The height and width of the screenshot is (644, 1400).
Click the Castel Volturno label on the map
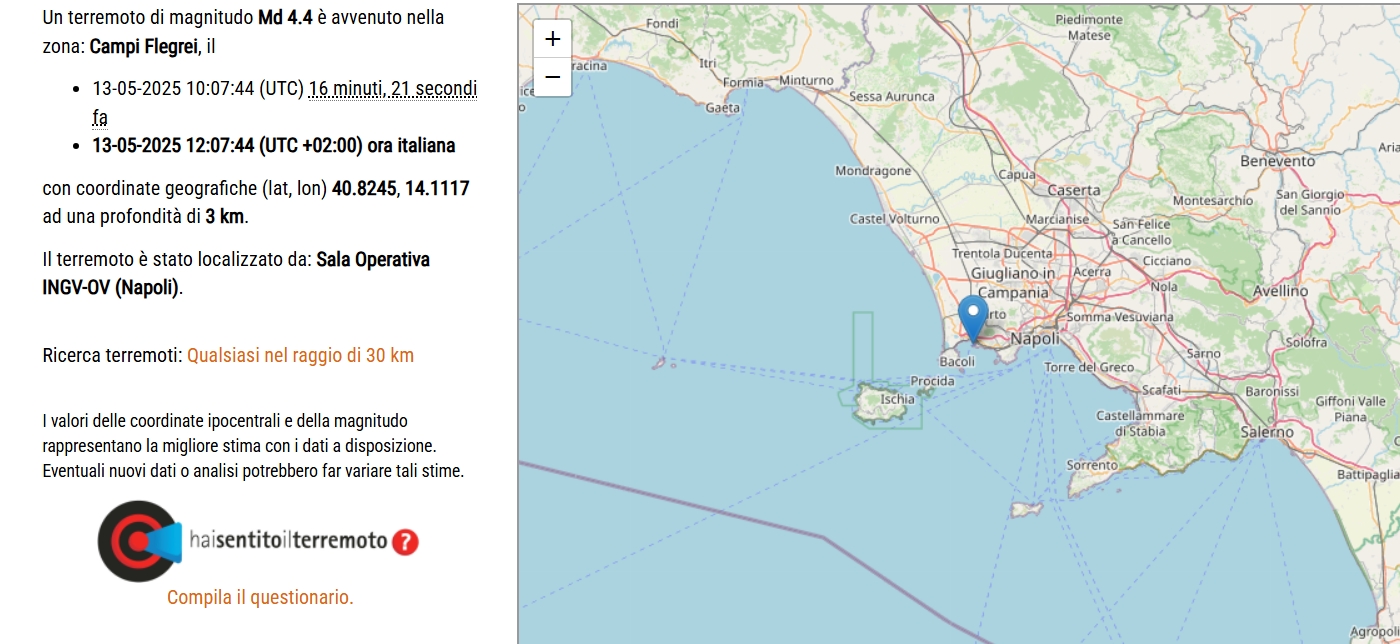[x=894, y=218]
